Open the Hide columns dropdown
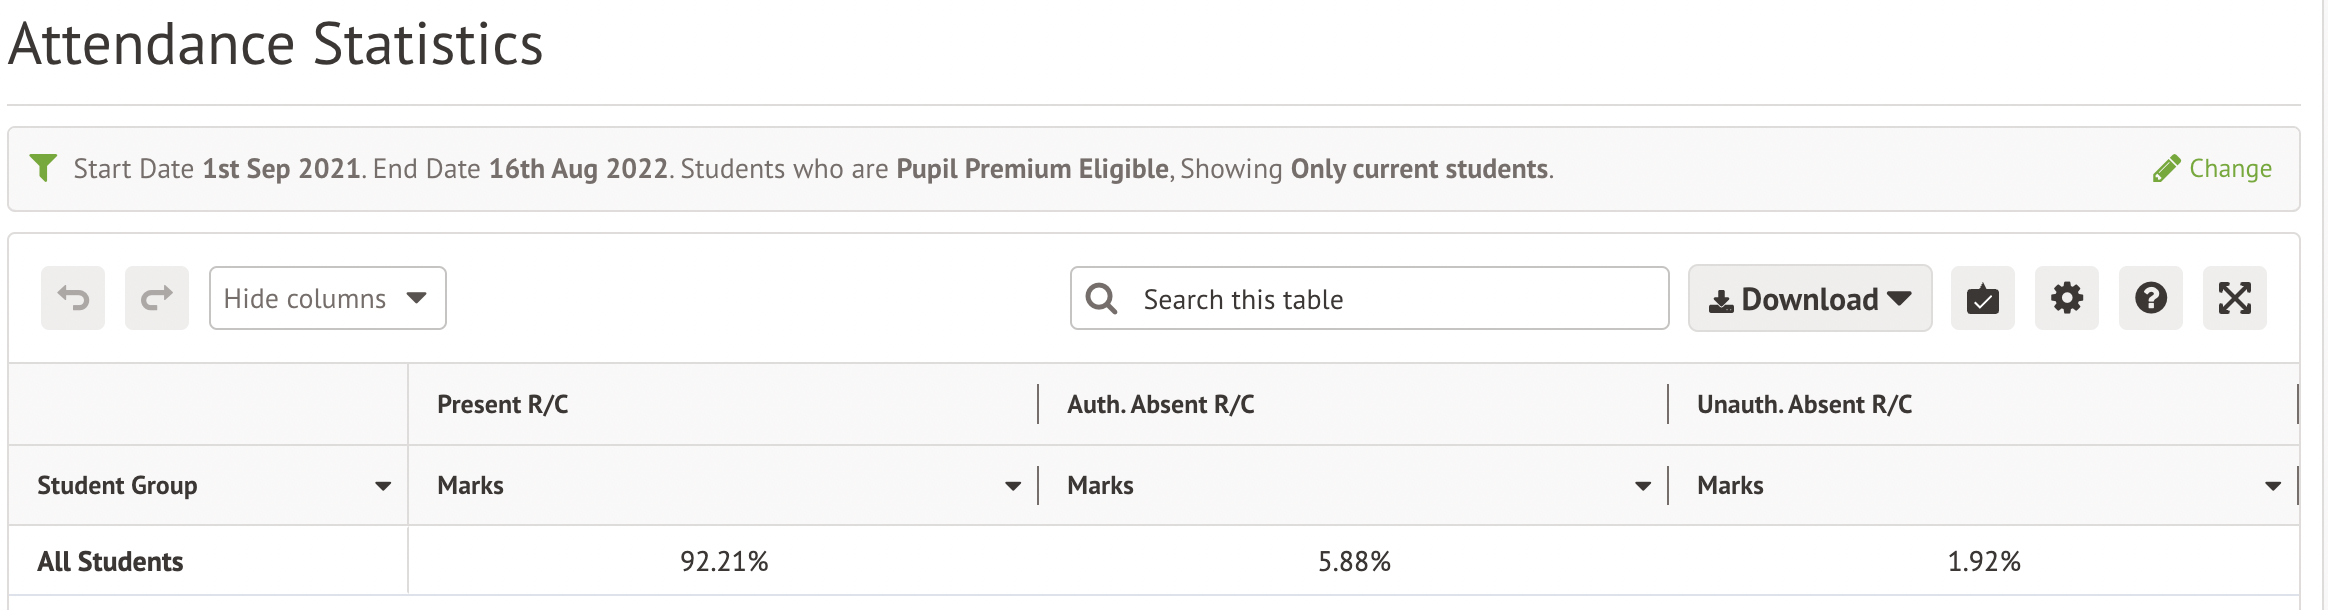 [327, 298]
